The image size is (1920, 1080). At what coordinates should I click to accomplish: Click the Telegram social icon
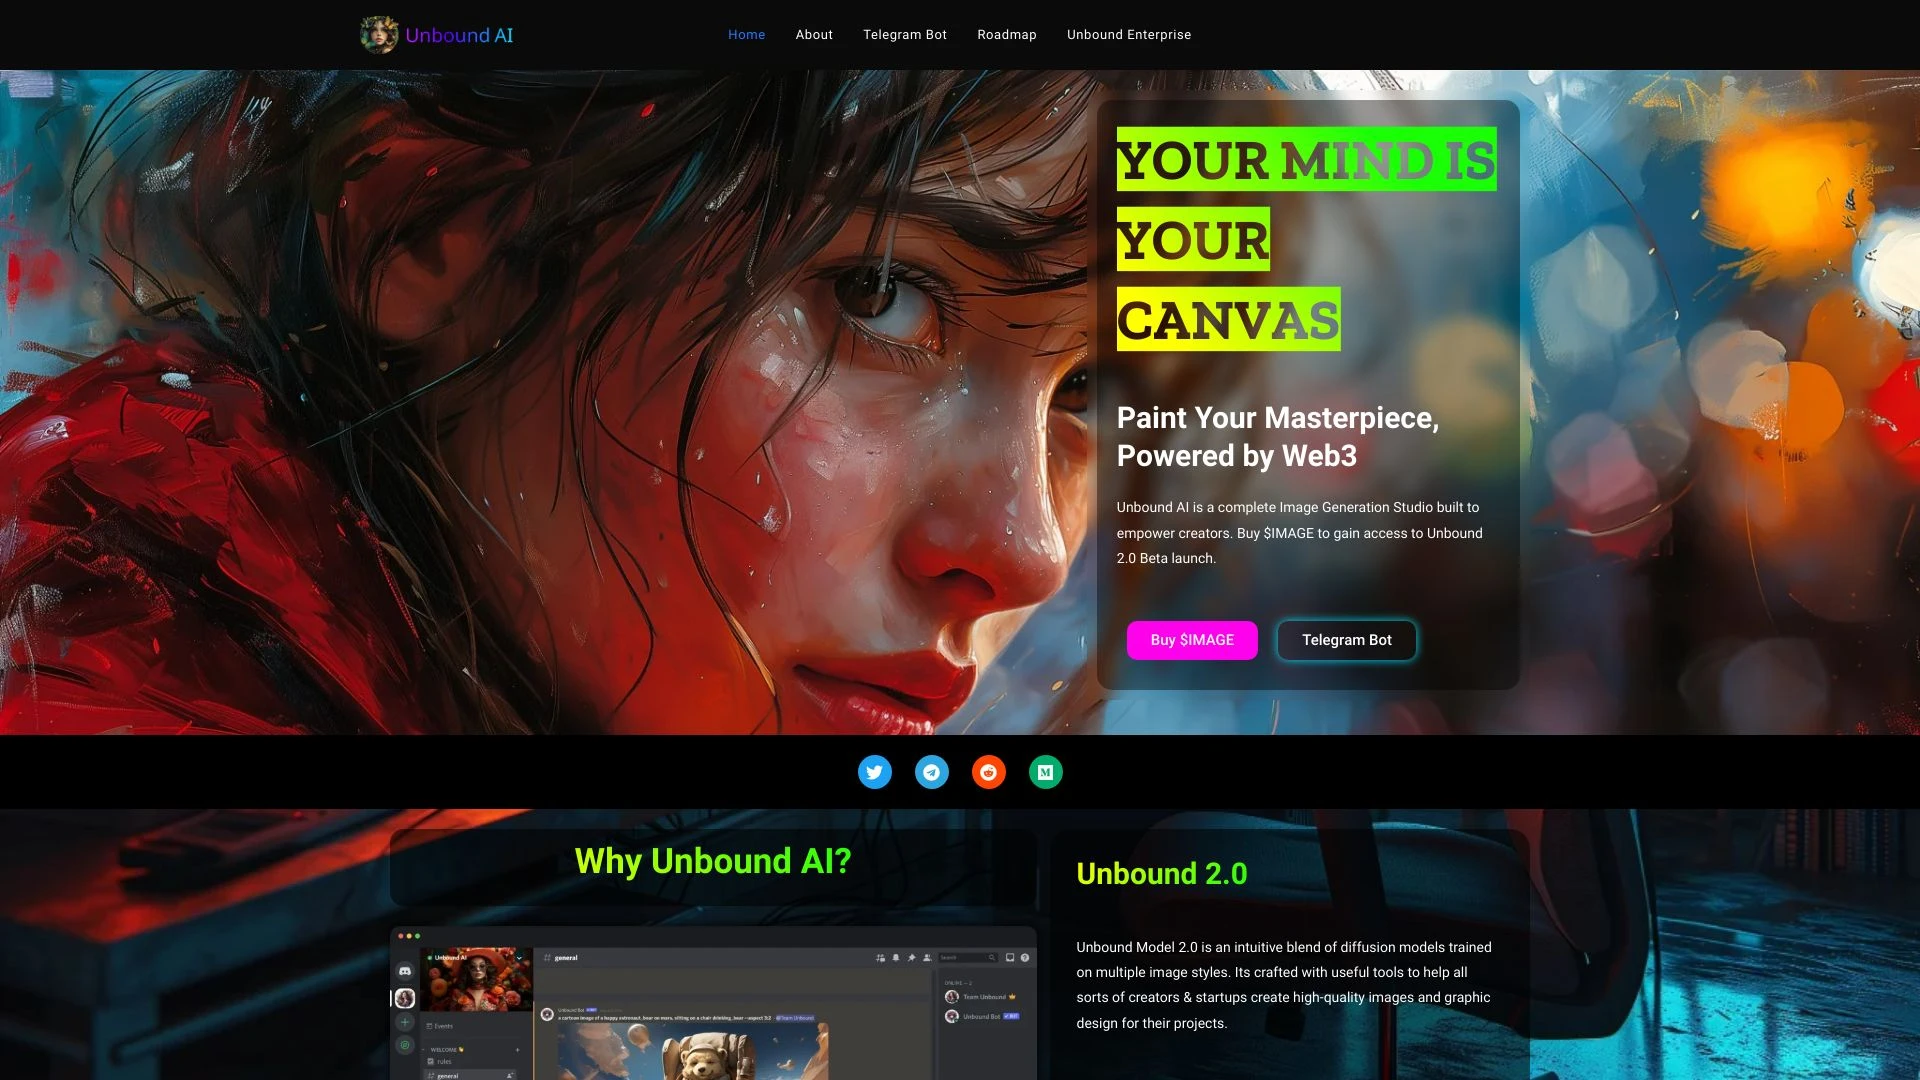pos(931,771)
